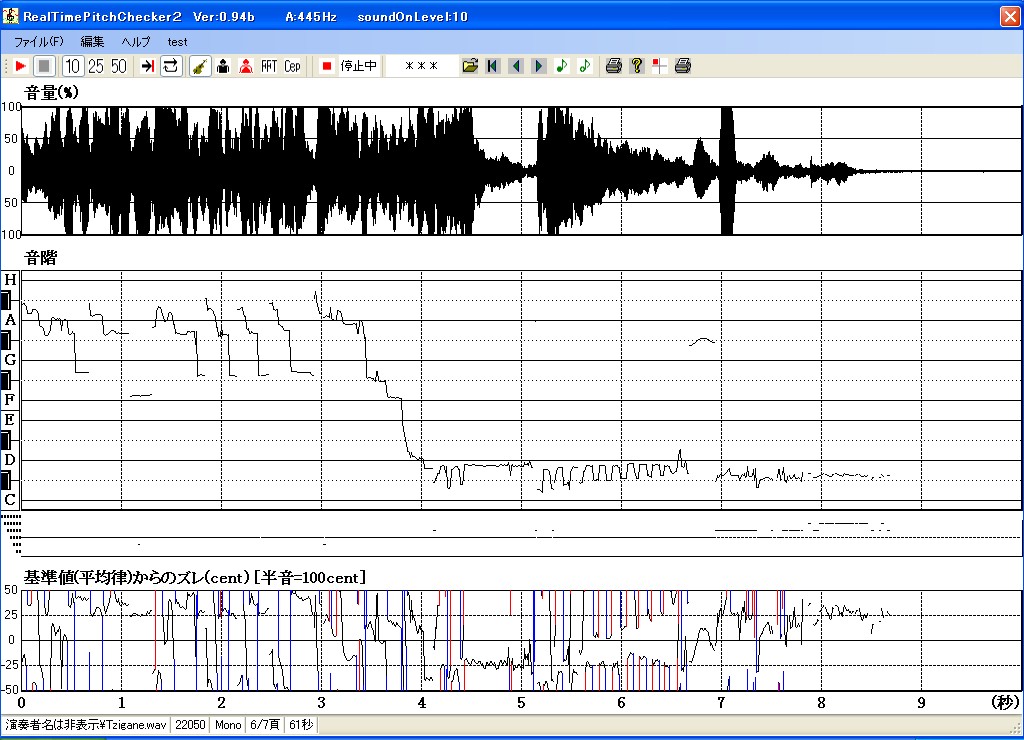Click the 音量(%) volume graph heading
This screenshot has height=740, width=1024.
click(x=51, y=92)
